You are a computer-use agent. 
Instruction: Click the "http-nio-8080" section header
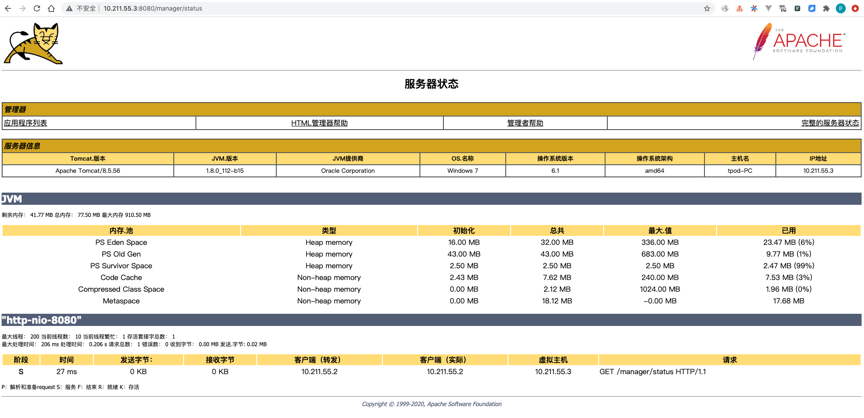(x=42, y=320)
